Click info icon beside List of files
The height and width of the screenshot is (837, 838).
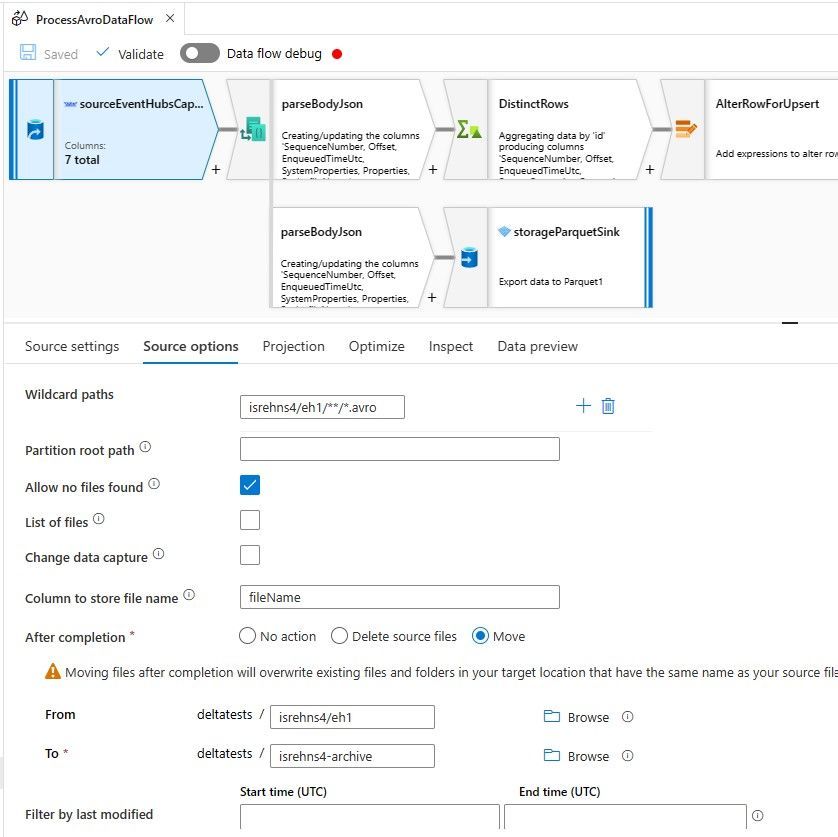(99, 519)
